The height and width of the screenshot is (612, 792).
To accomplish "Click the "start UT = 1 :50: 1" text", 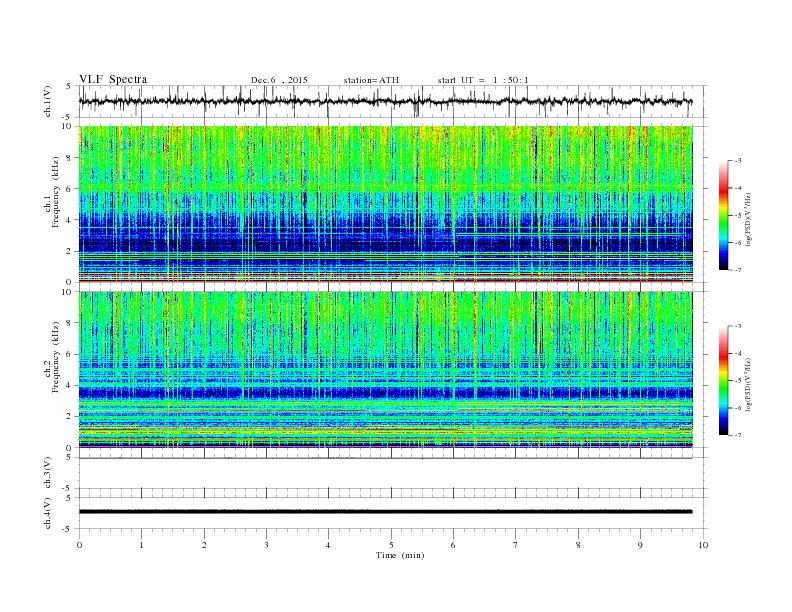I will [483, 80].
